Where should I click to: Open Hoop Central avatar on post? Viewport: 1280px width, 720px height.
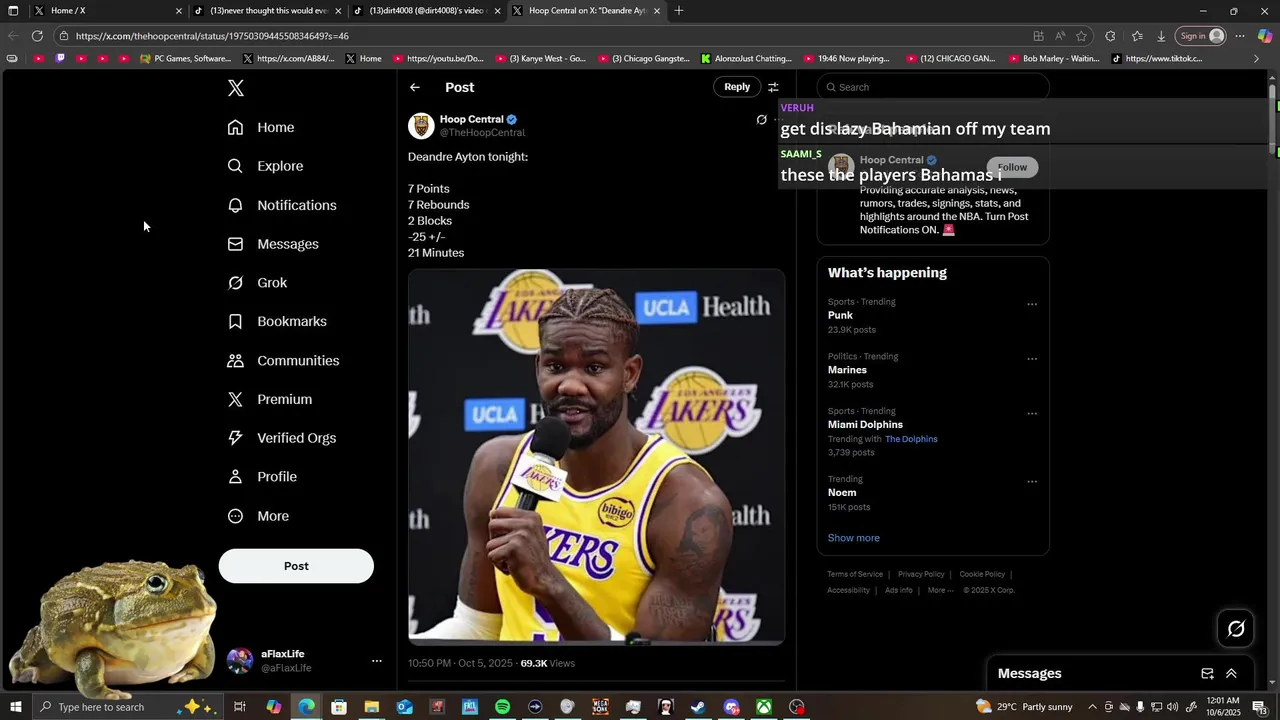[421, 125]
